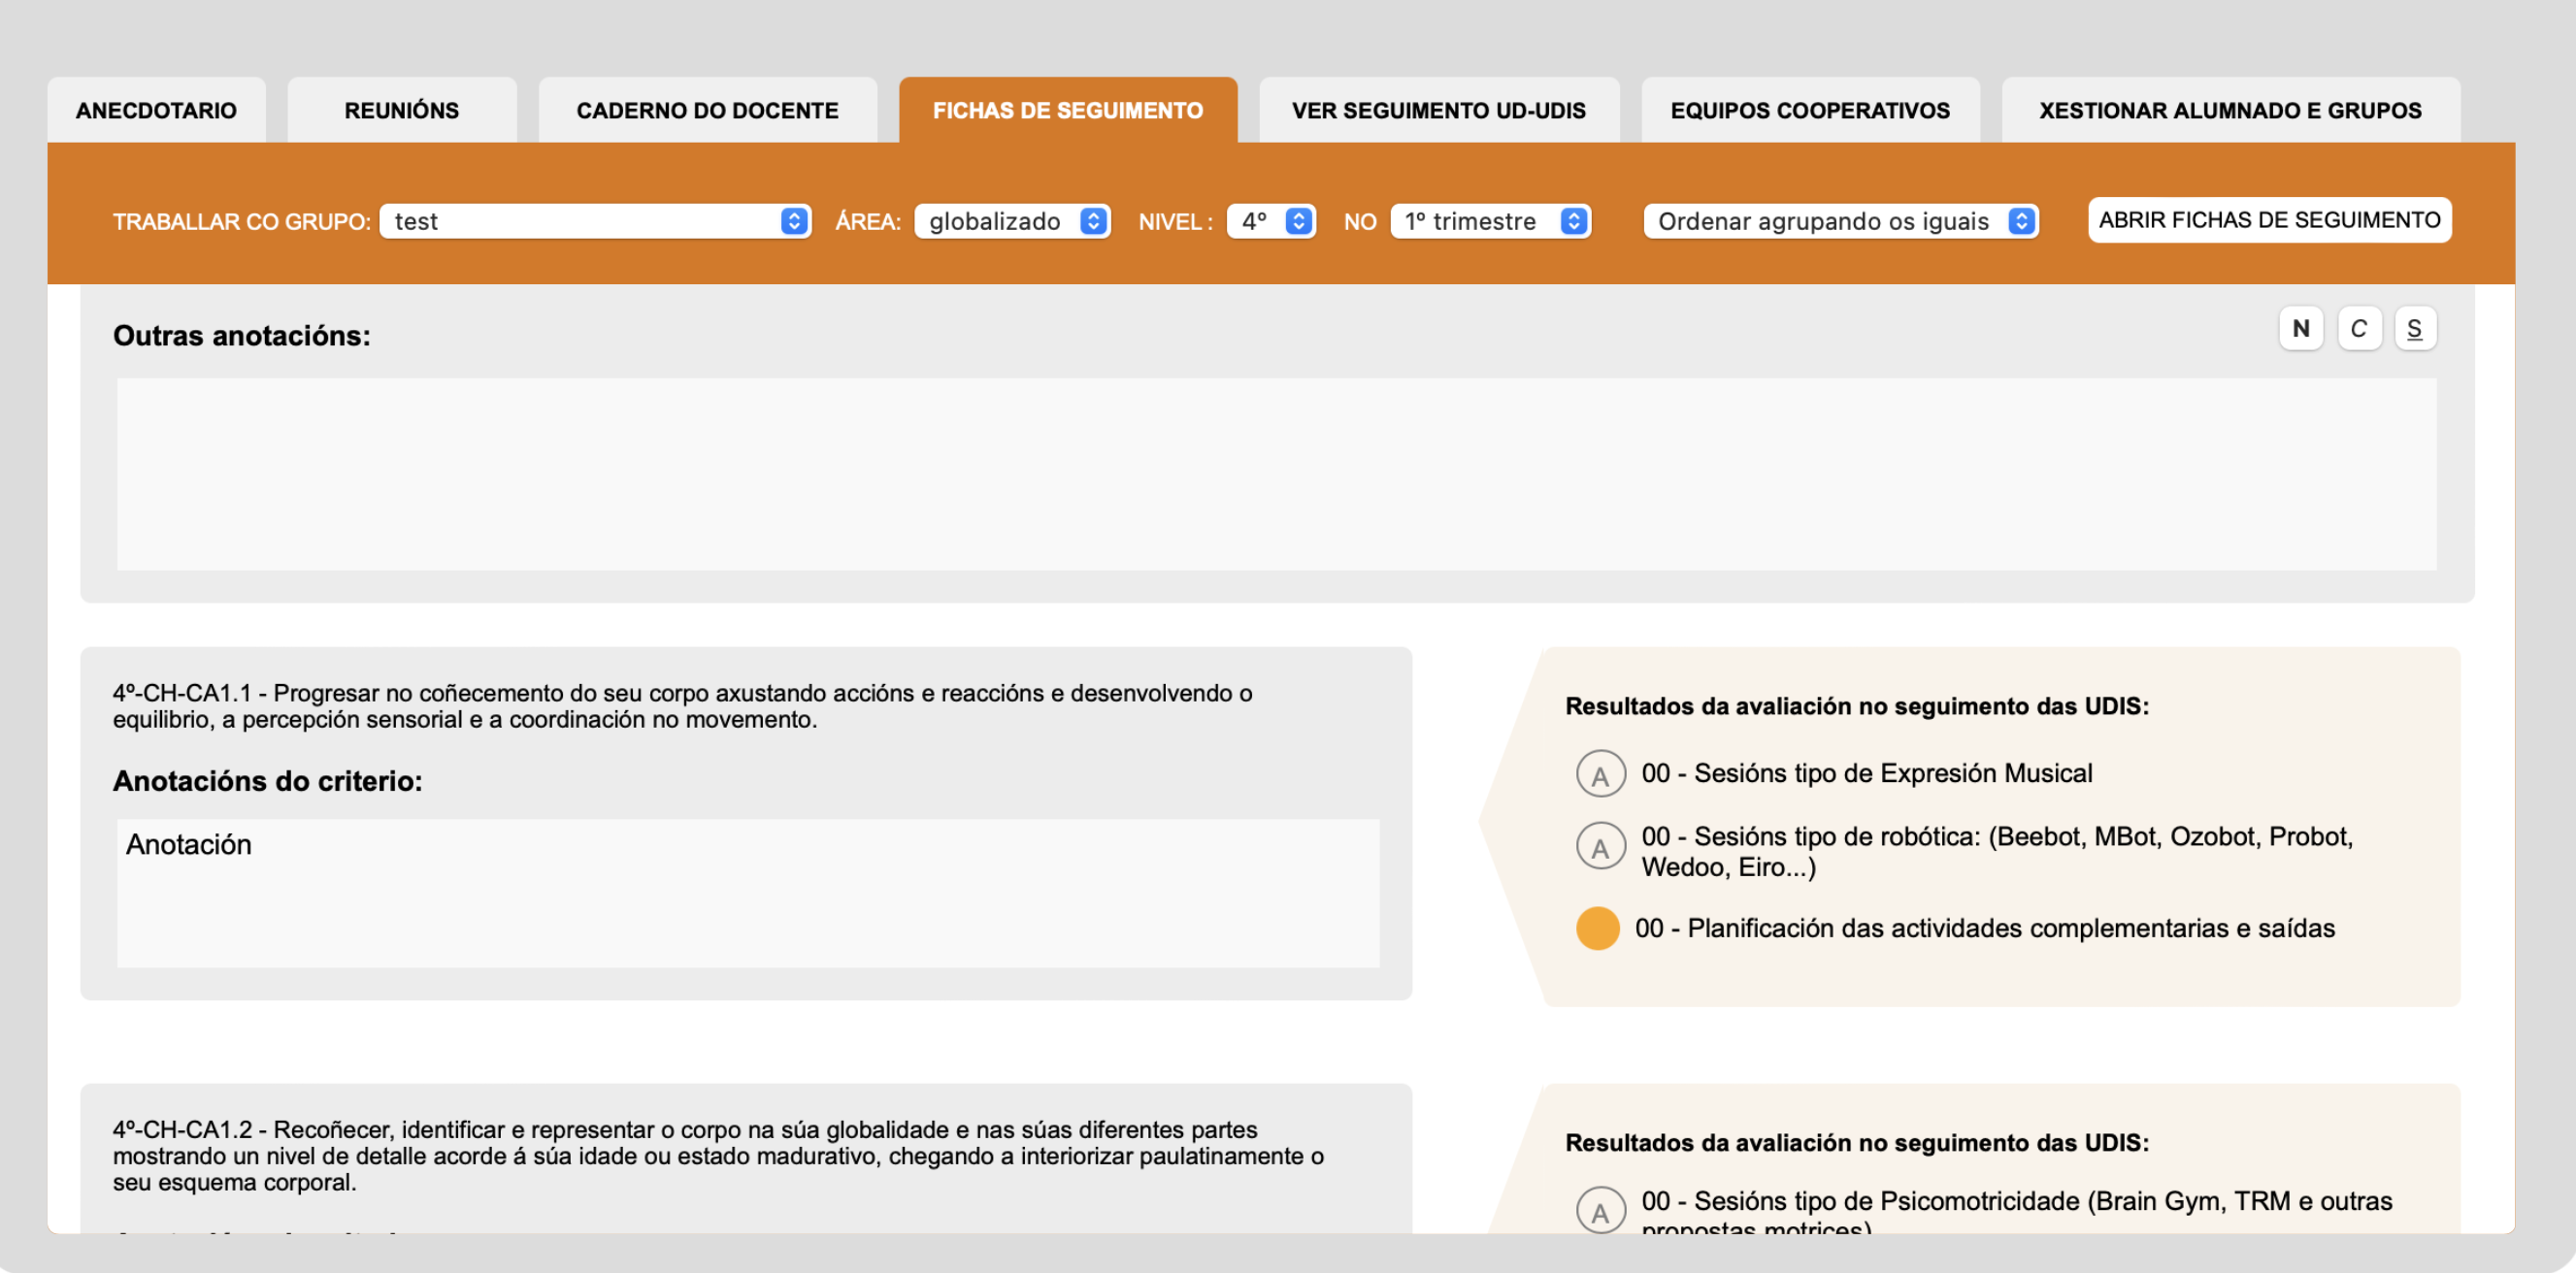
Task: Apply bold with the N button
Action: (x=2300, y=329)
